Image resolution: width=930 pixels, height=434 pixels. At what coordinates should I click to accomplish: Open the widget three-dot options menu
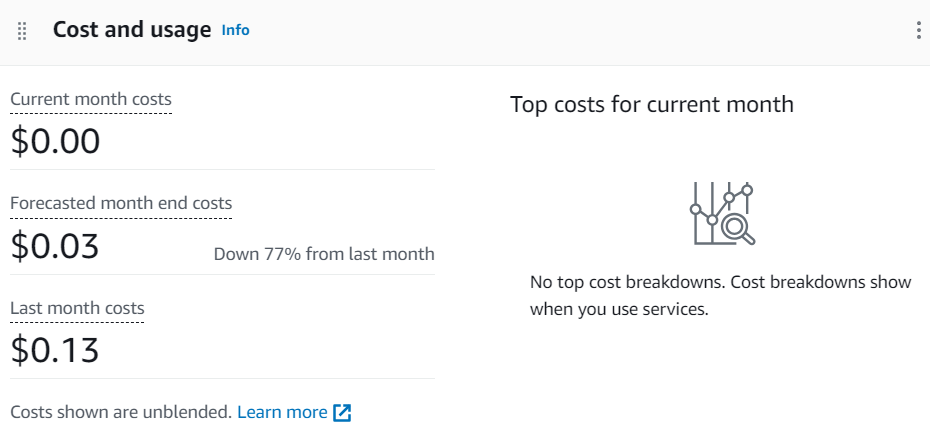coord(918,30)
